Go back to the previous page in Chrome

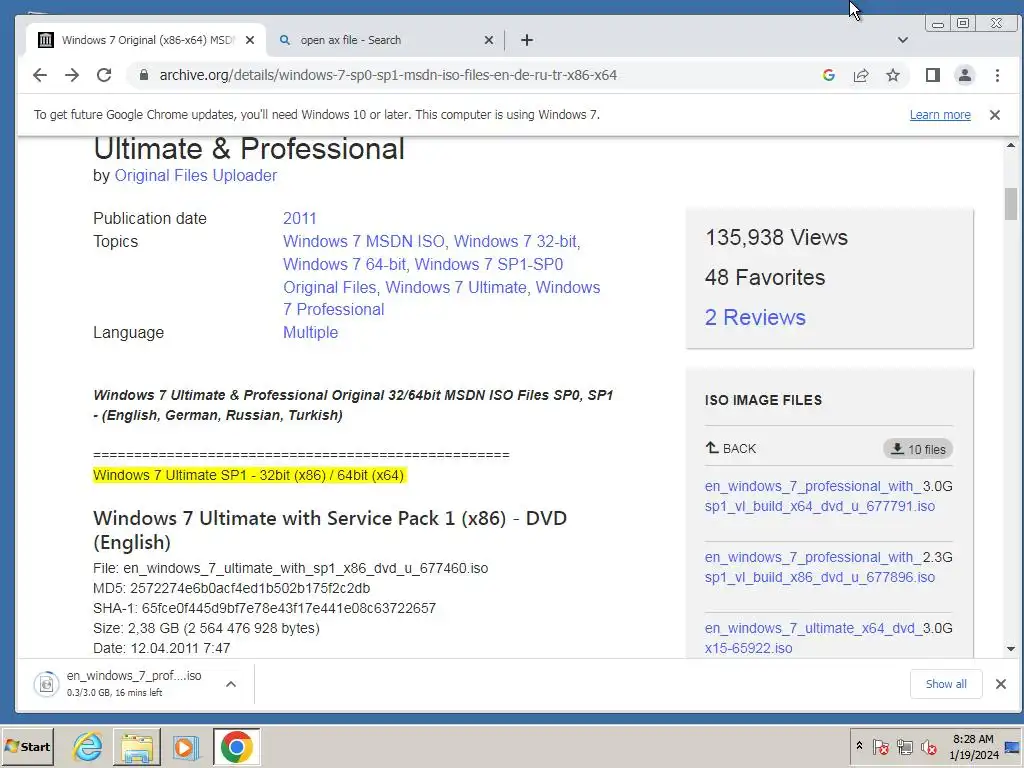pos(40,75)
